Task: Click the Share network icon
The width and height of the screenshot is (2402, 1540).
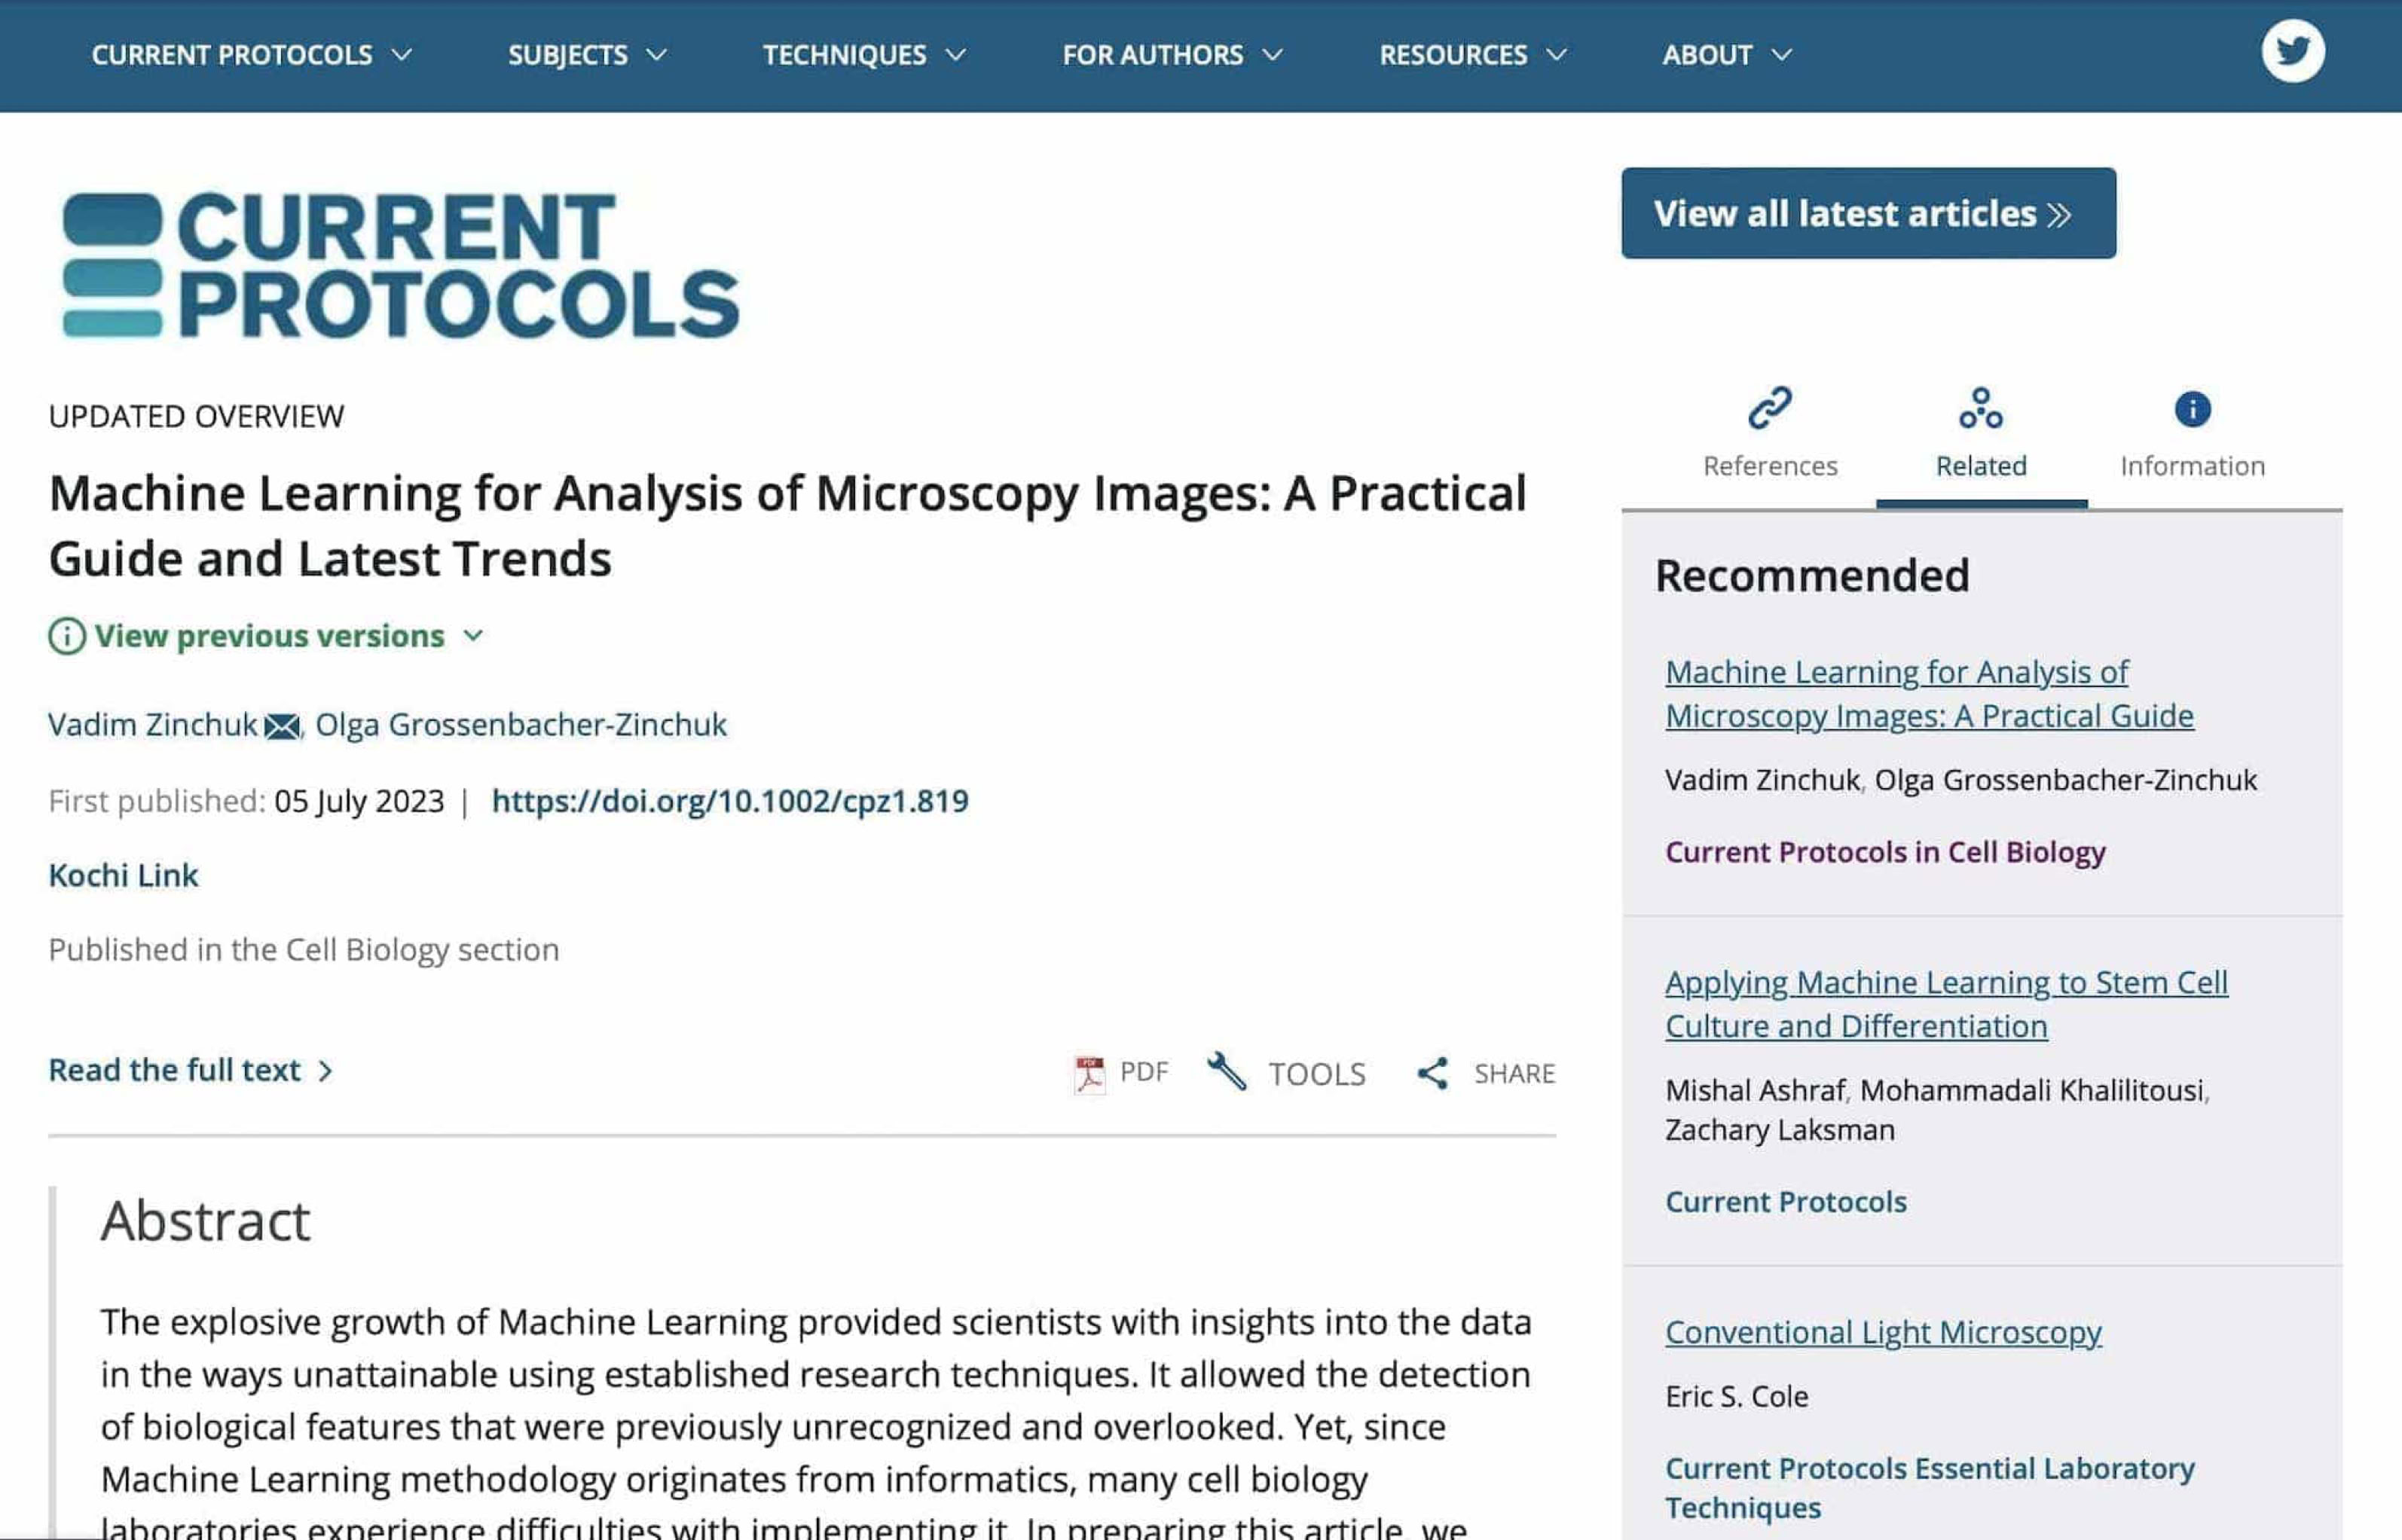Action: point(1432,1074)
